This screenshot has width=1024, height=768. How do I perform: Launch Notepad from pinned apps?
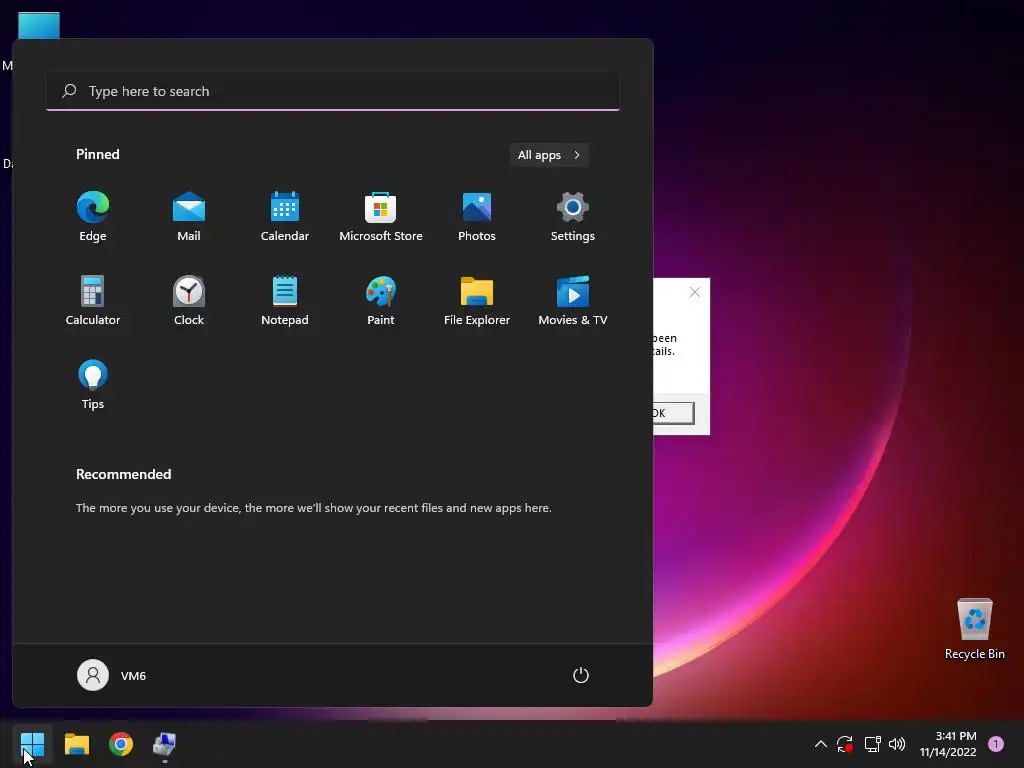click(285, 300)
